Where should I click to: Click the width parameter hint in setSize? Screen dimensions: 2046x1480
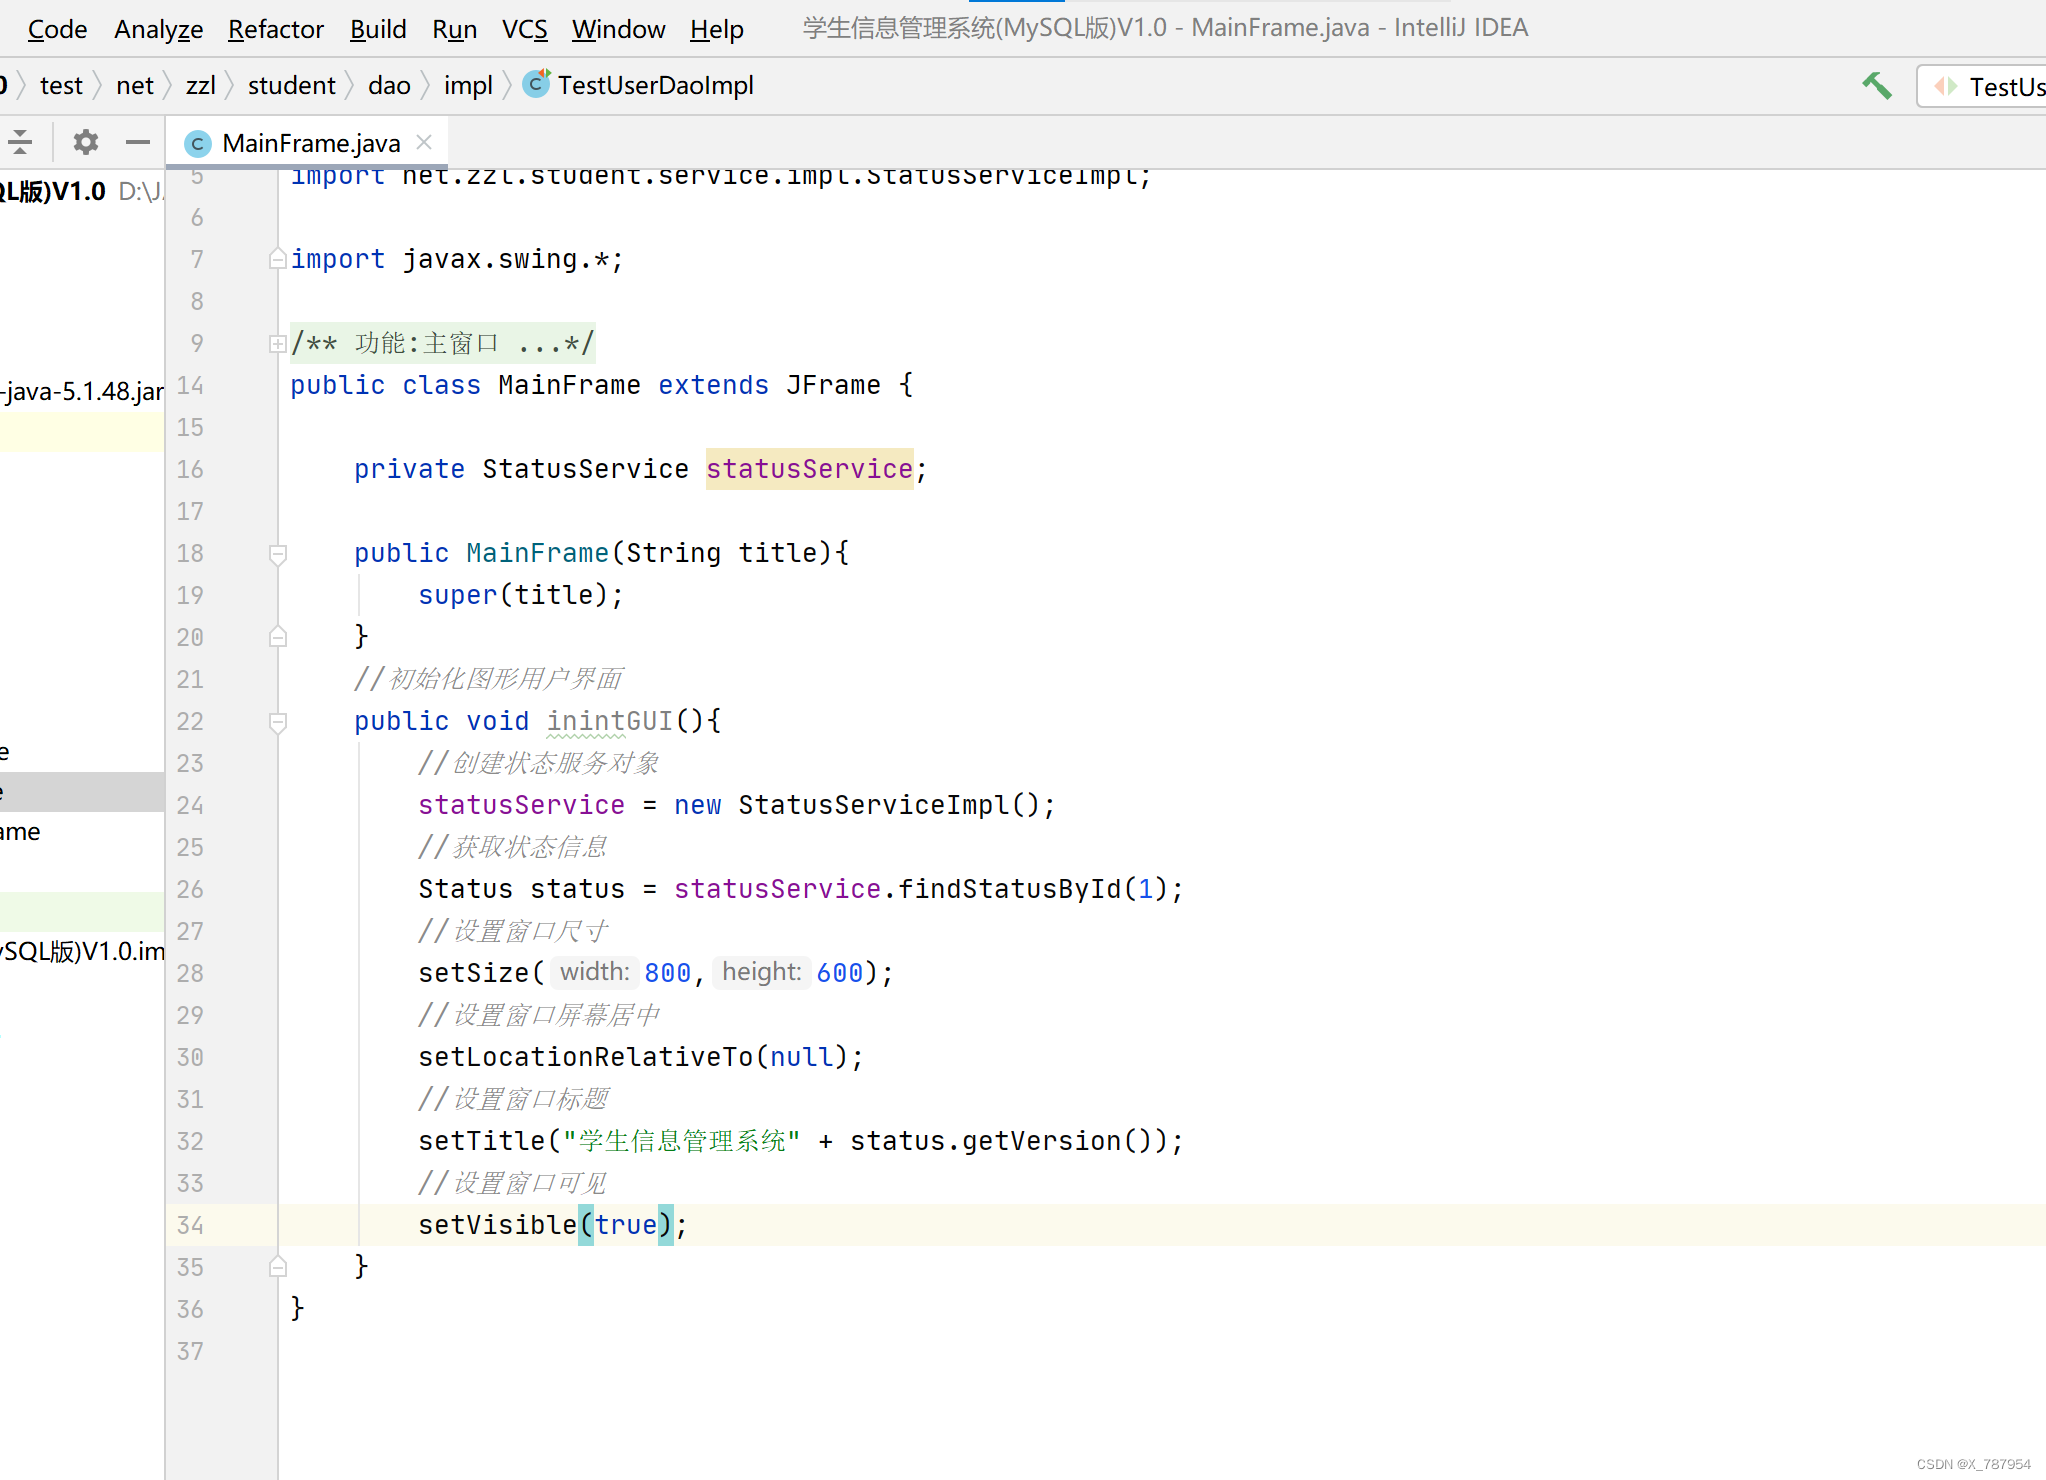click(x=594, y=972)
